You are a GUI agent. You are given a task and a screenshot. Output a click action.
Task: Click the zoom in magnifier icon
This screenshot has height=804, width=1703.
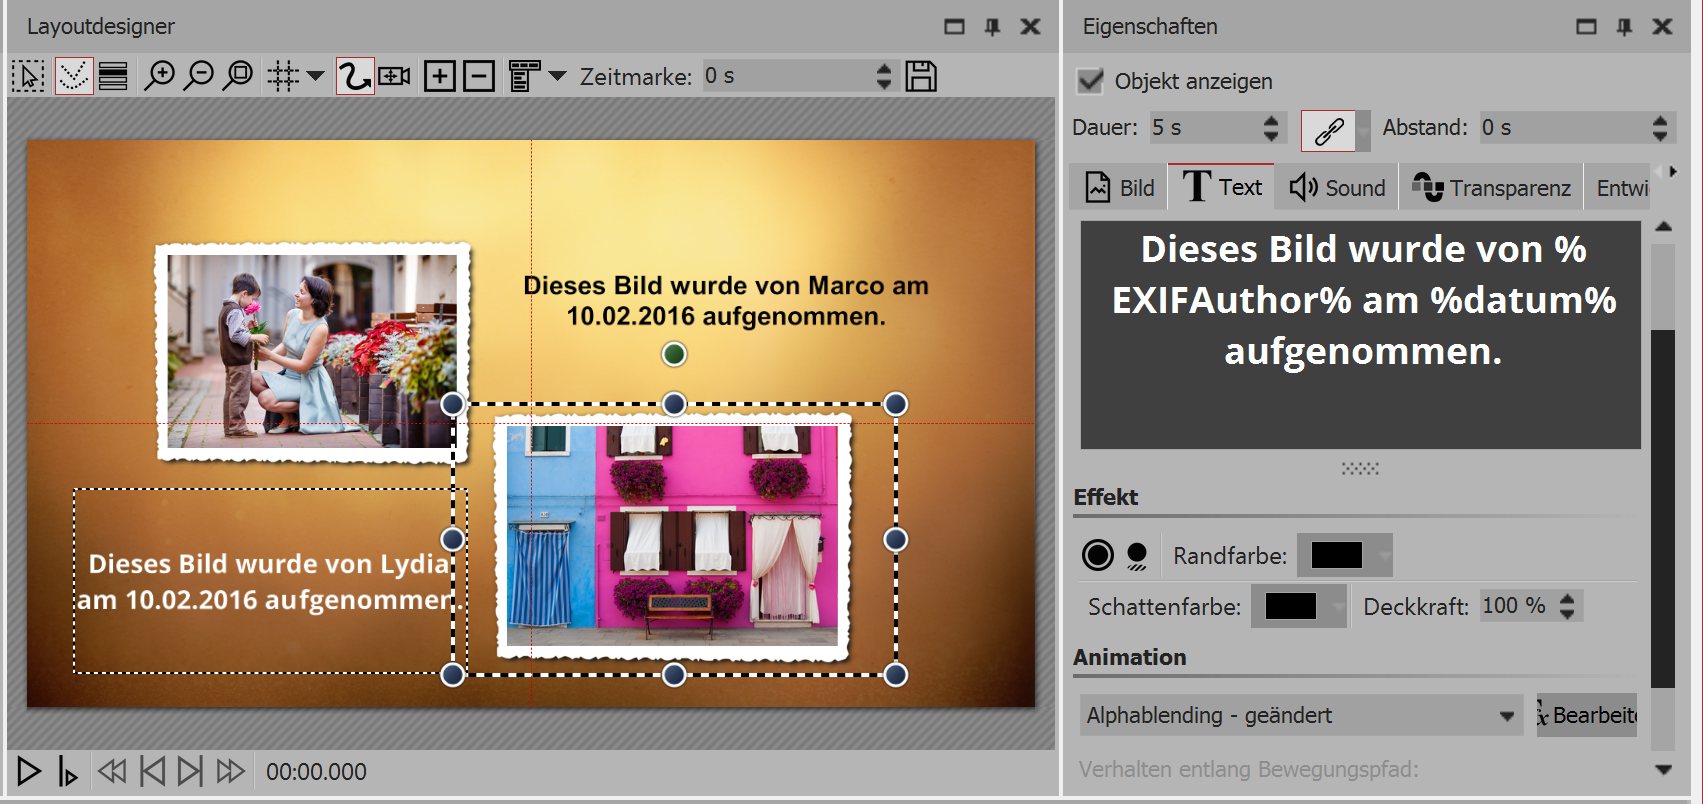click(x=159, y=76)
